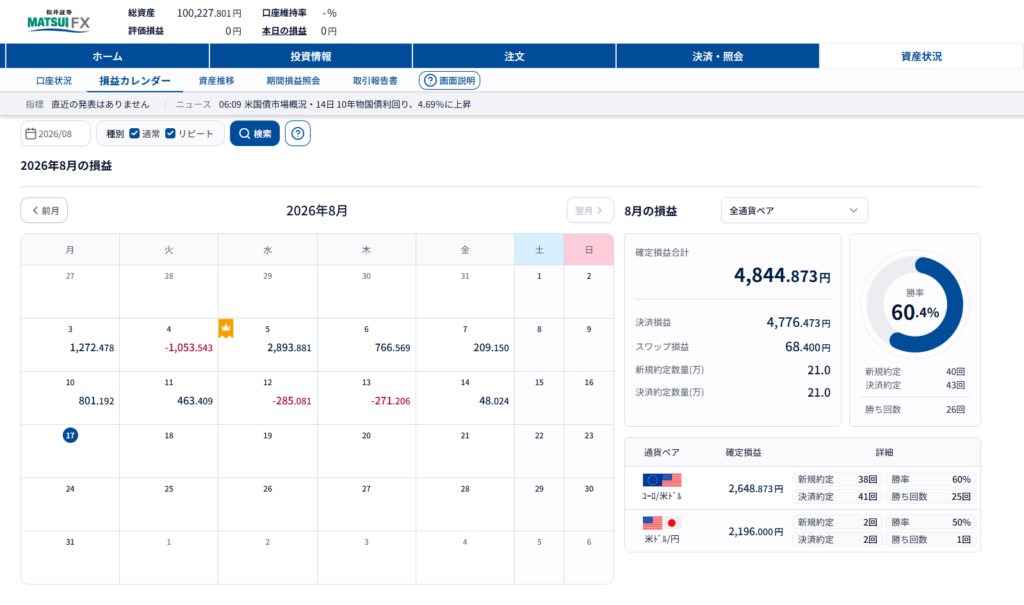
Task: Click calendar day 31 in last row
Action: click(70, 542)
